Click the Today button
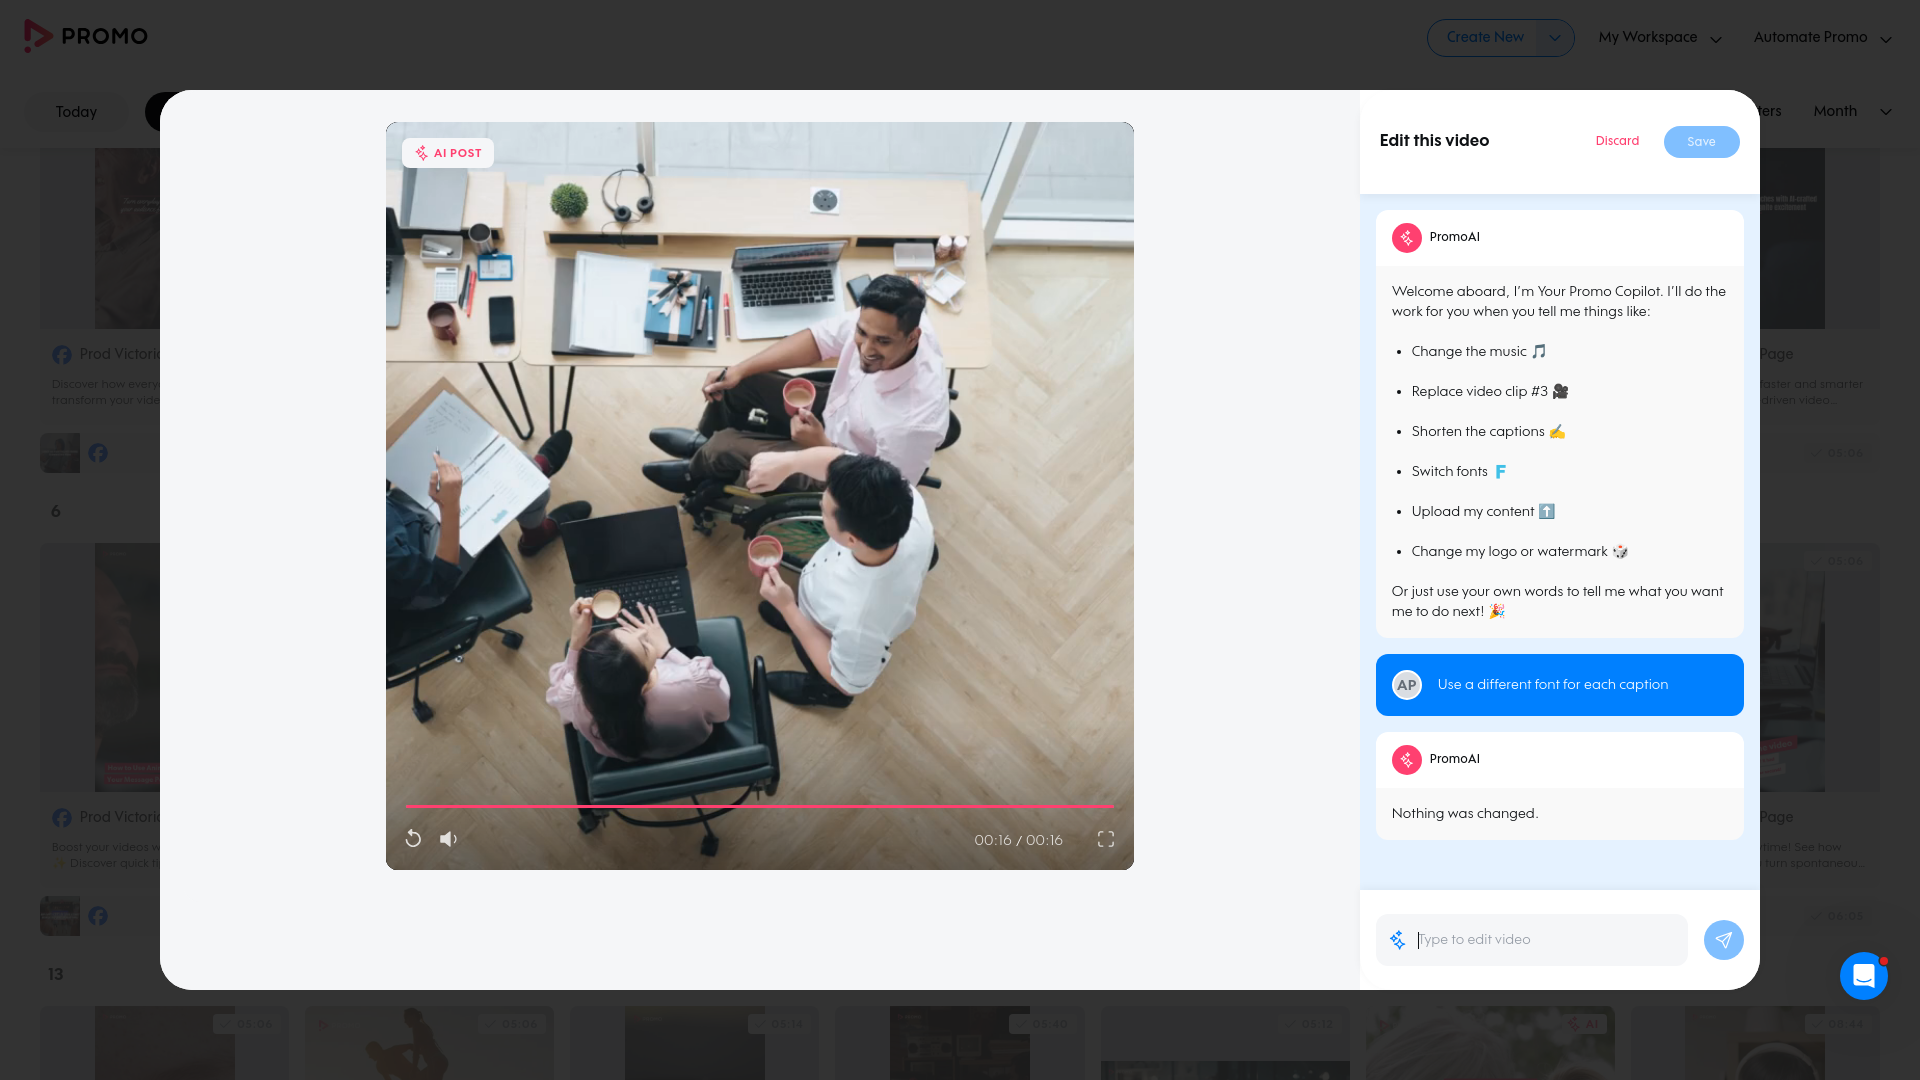This screenshot has width=1920, height=1080. 76,112
